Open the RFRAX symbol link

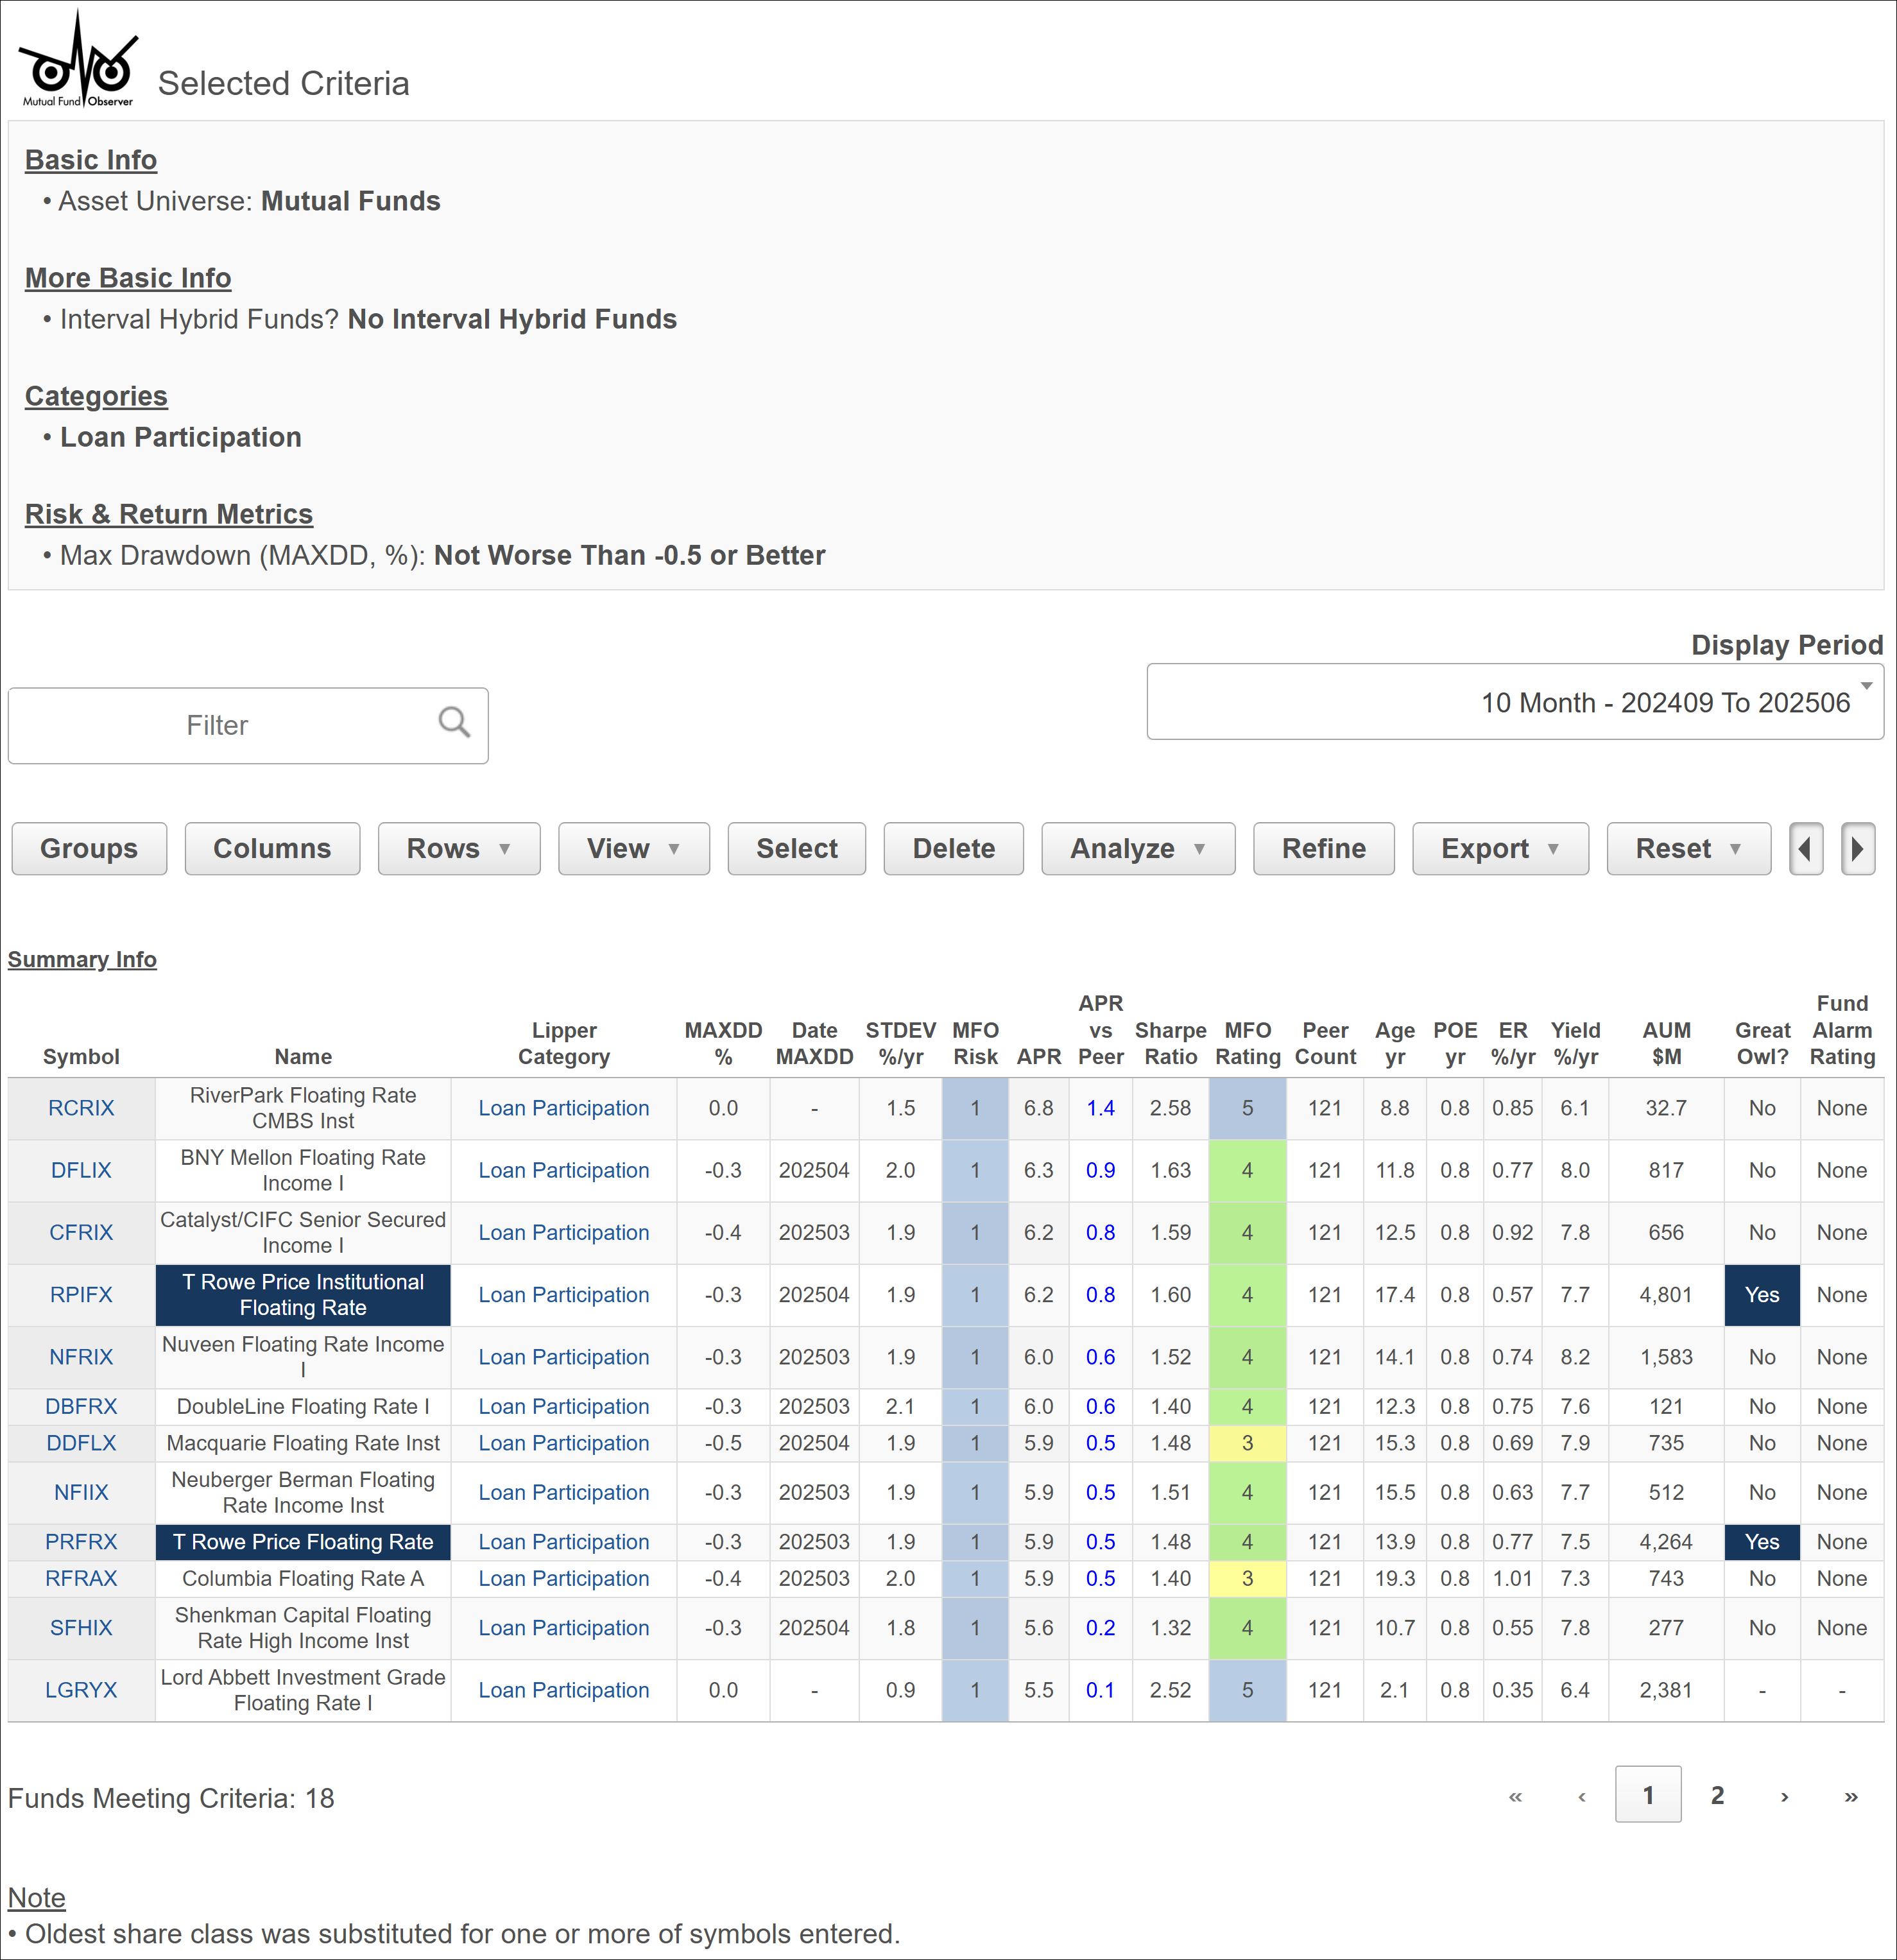(81, 1579)
